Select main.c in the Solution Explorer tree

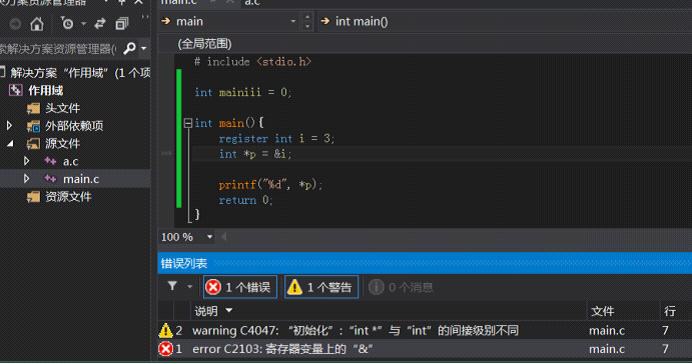coord(81,179)
